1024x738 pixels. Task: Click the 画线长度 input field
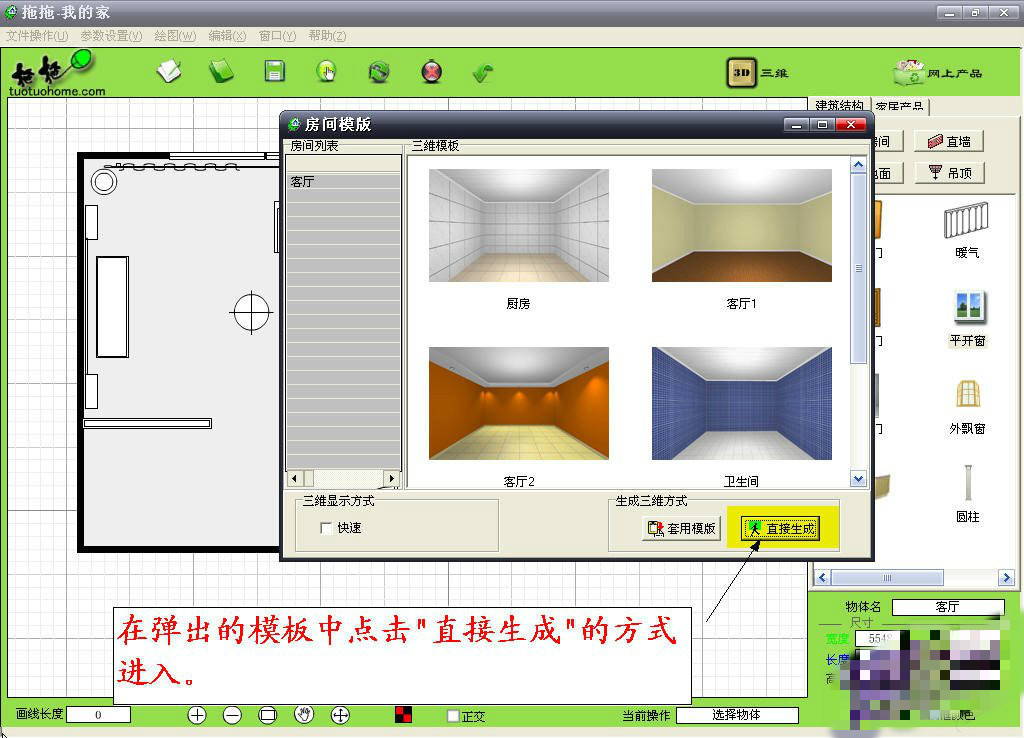coord(98,714)
